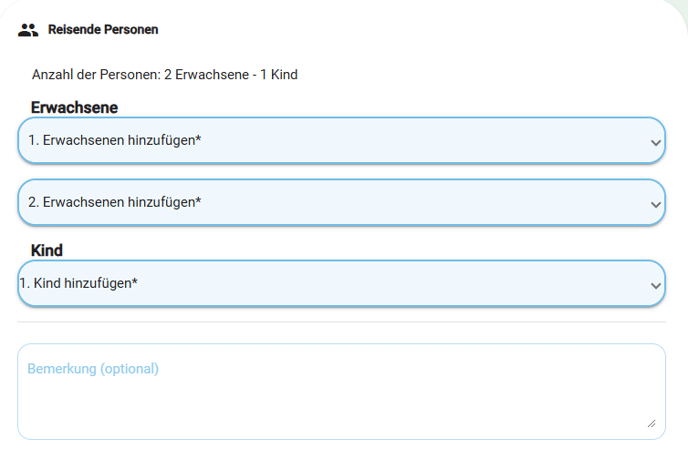Click the '2 Erwachsene' count text

206,75
